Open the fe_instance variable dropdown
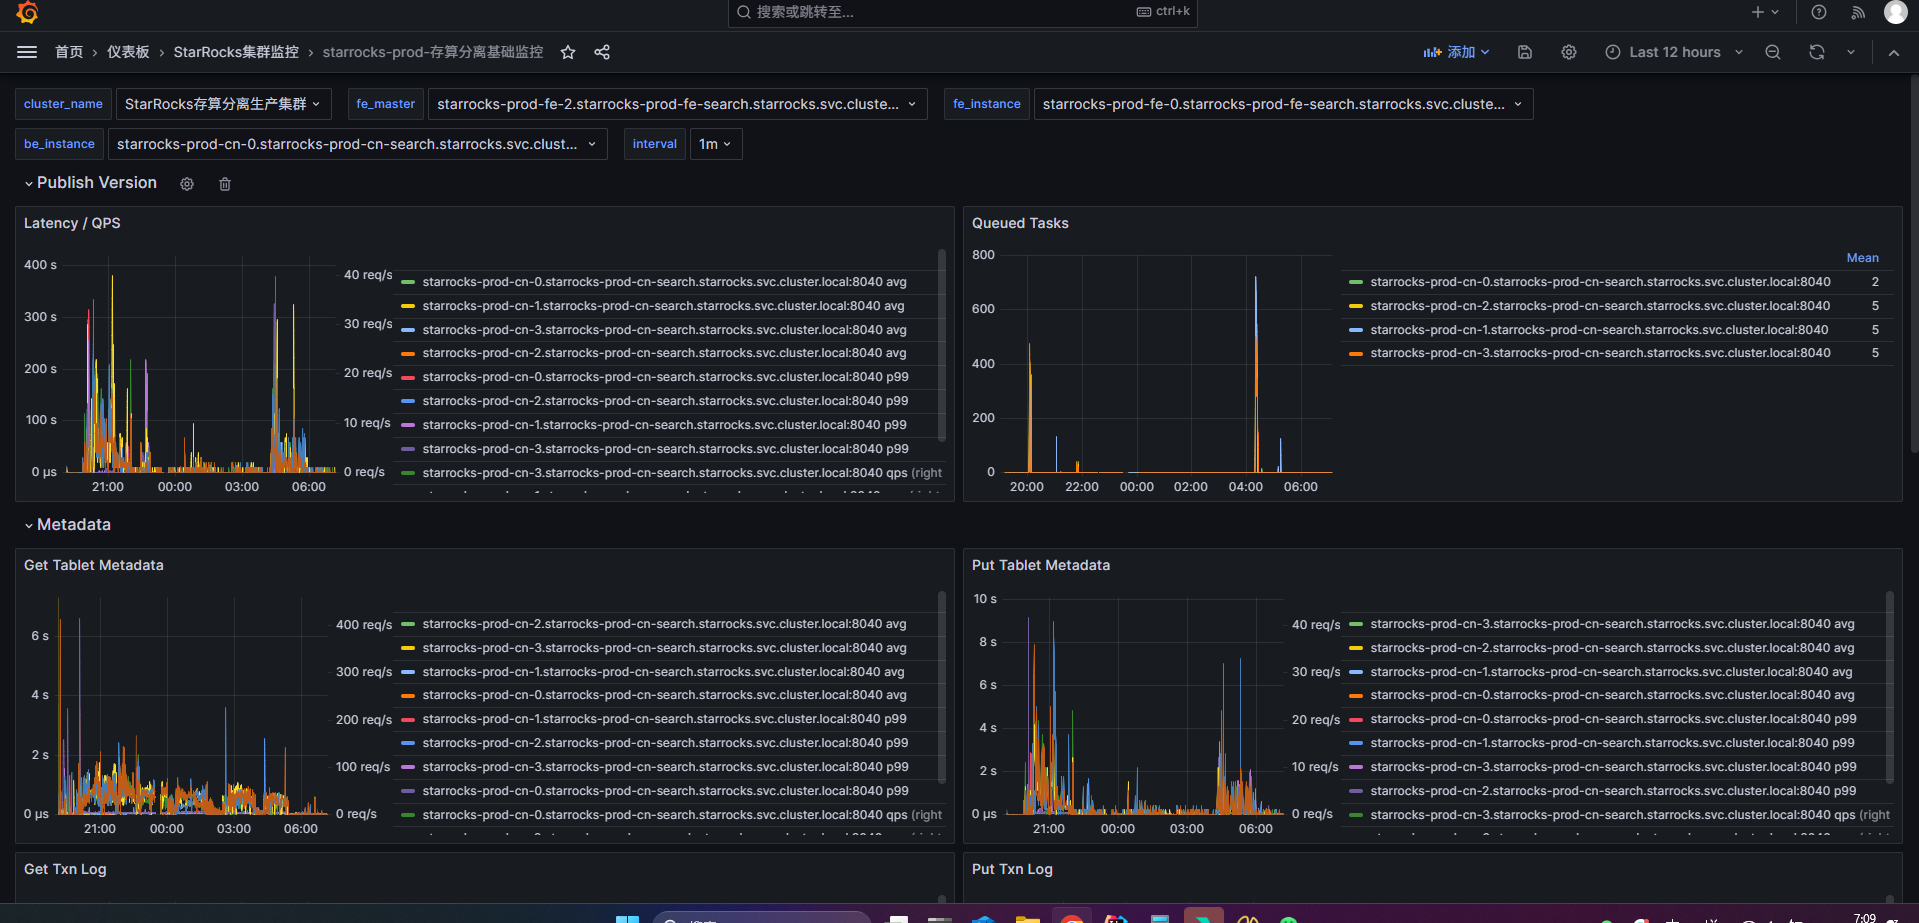 (x=1283, y=104)
